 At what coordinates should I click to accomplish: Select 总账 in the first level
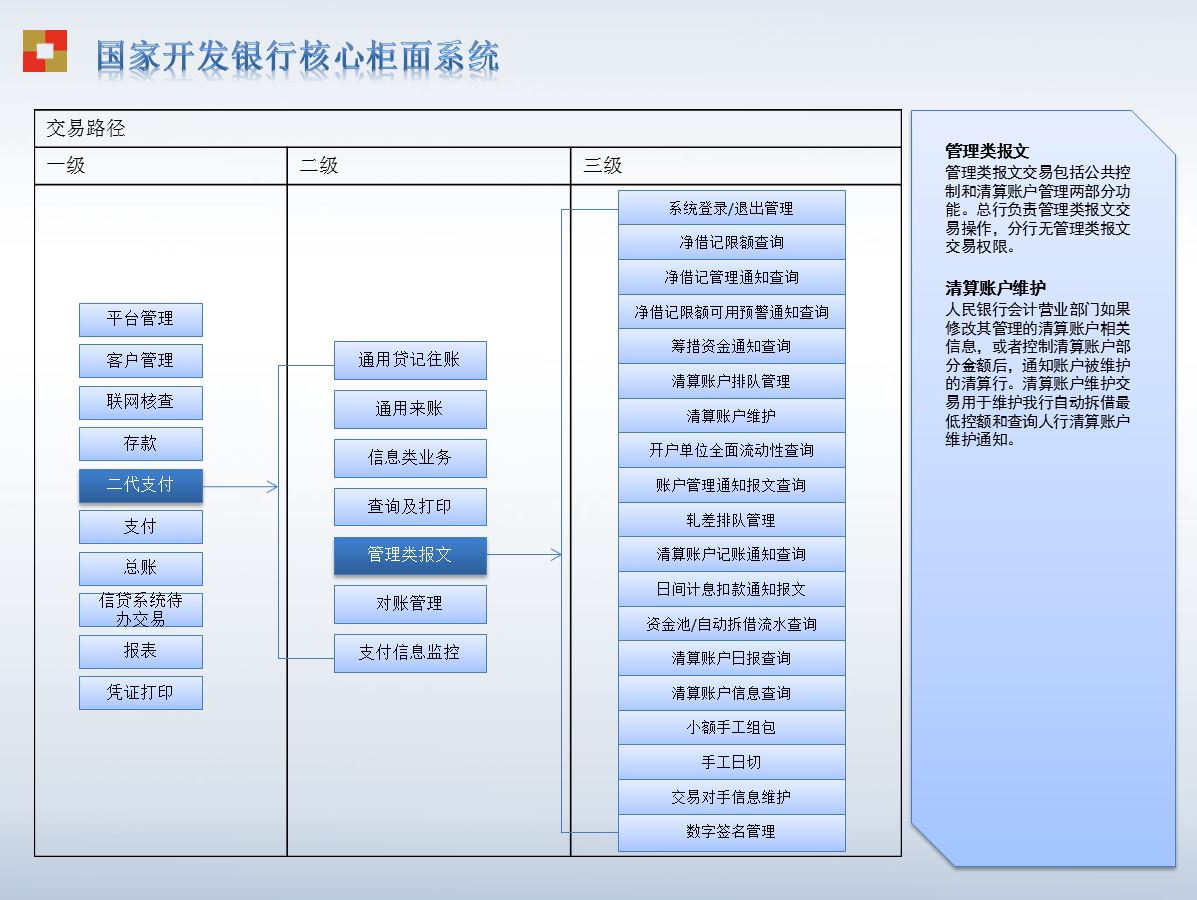pyautogui.click(x=140, y=568)
